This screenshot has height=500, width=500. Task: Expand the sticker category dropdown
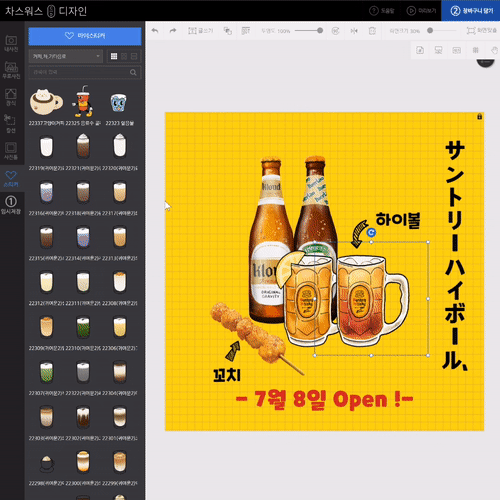[x=65, y=56]
